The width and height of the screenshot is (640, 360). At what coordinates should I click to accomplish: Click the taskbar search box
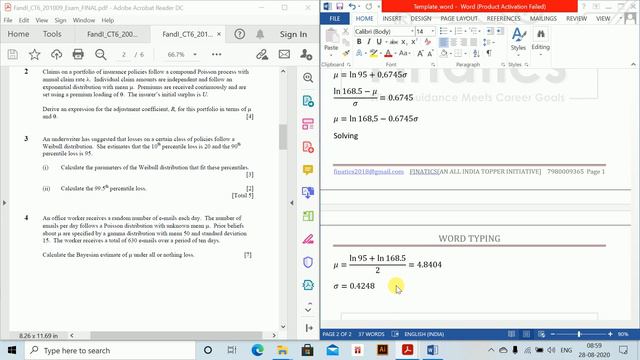pos(110,350)
